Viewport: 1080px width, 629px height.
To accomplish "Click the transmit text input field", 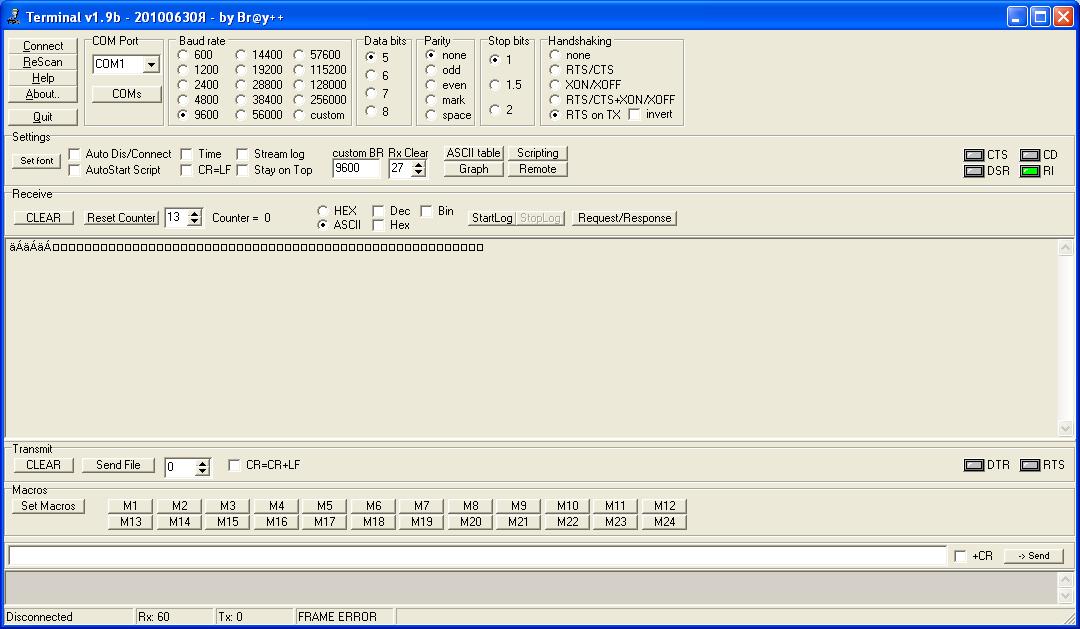I will [476, 556].
